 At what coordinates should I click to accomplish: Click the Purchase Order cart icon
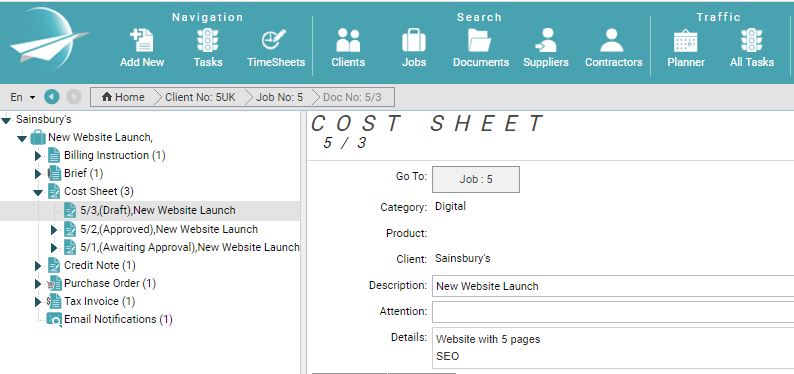[x=54, y=283]
